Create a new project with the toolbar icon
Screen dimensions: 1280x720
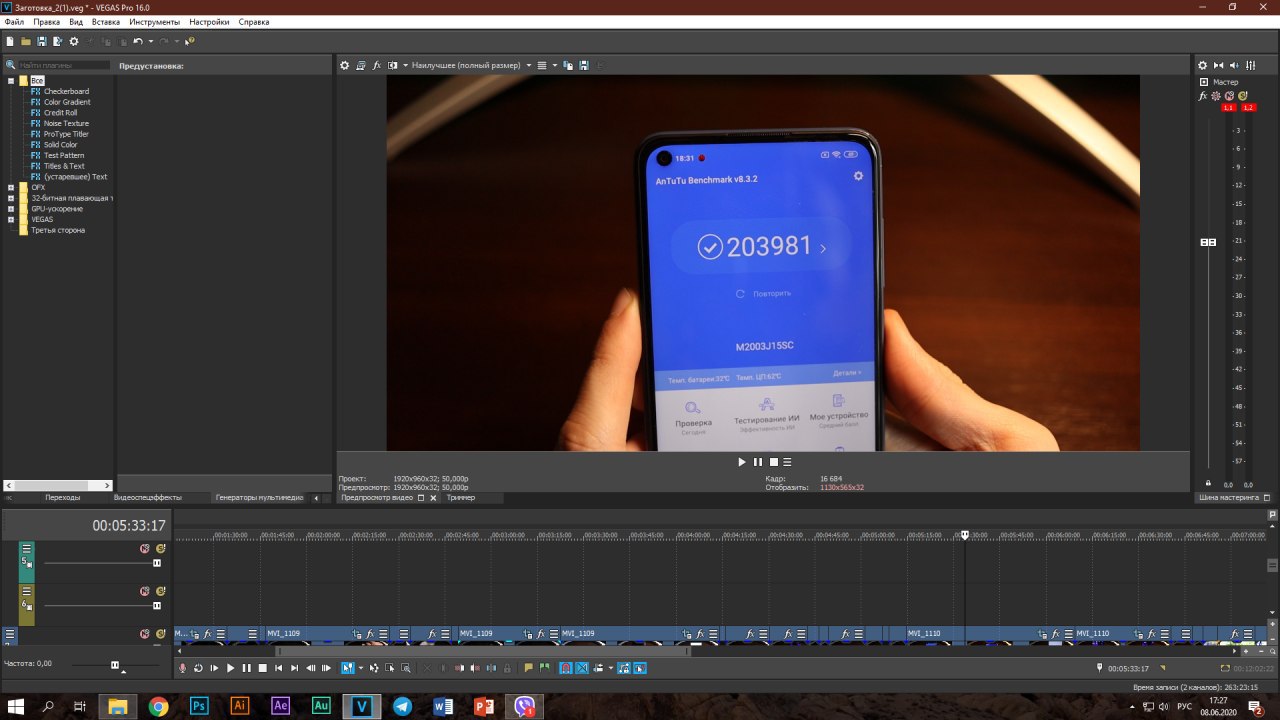pos(10,41)
